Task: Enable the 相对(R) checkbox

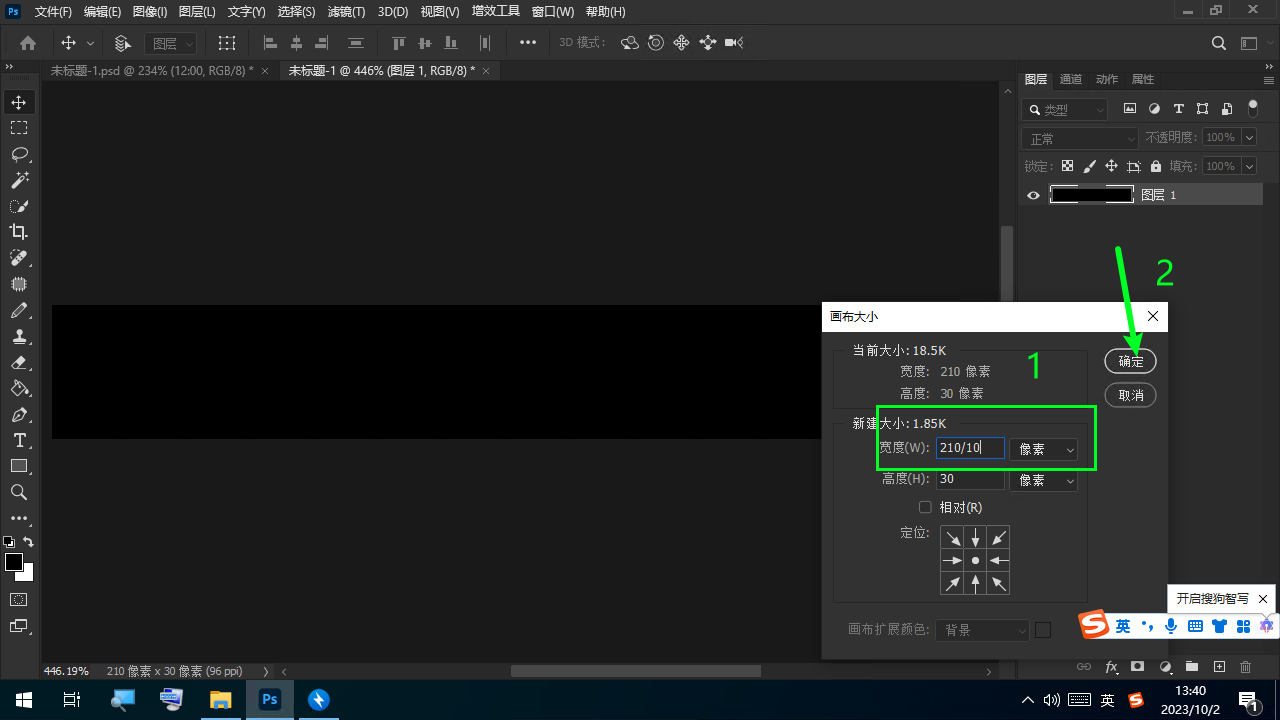Action: [x=925, y=507]
